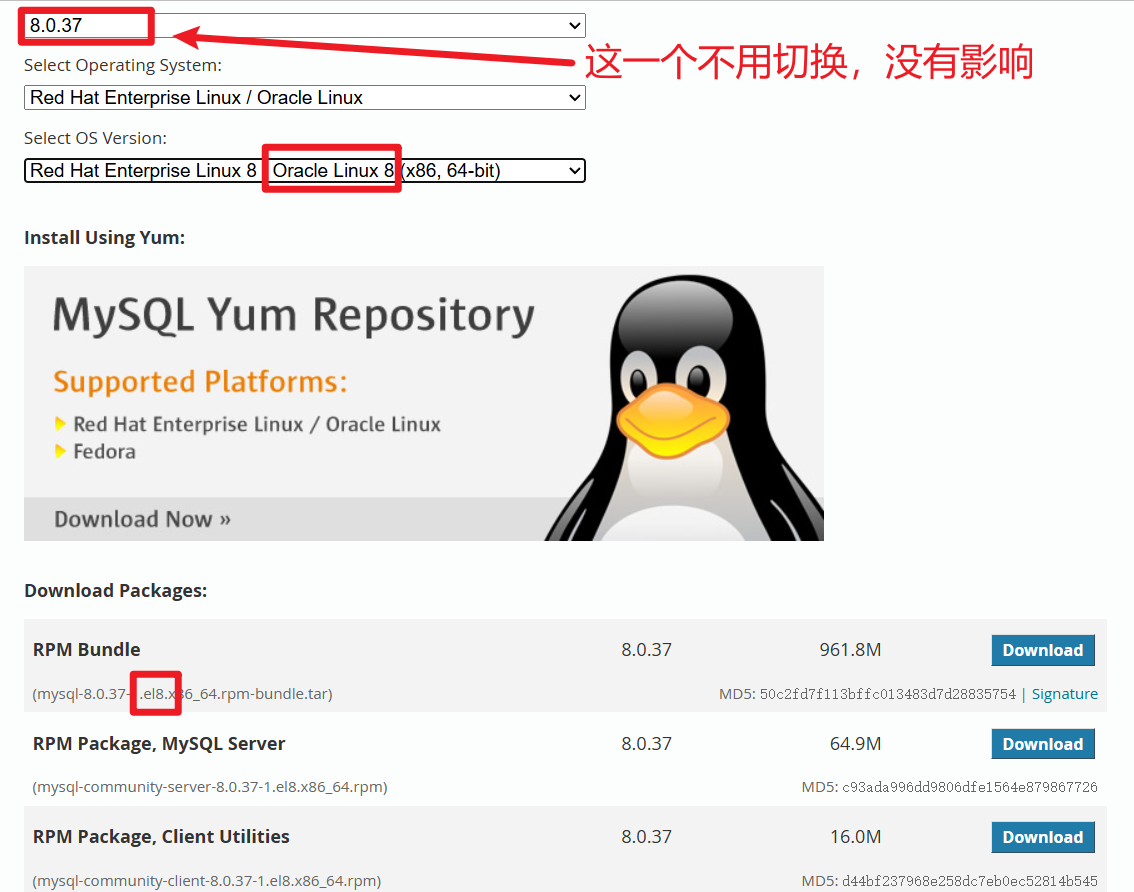
Task: Click the Tux penguin image
Action: pyautogui.click(x=686, y=407)
